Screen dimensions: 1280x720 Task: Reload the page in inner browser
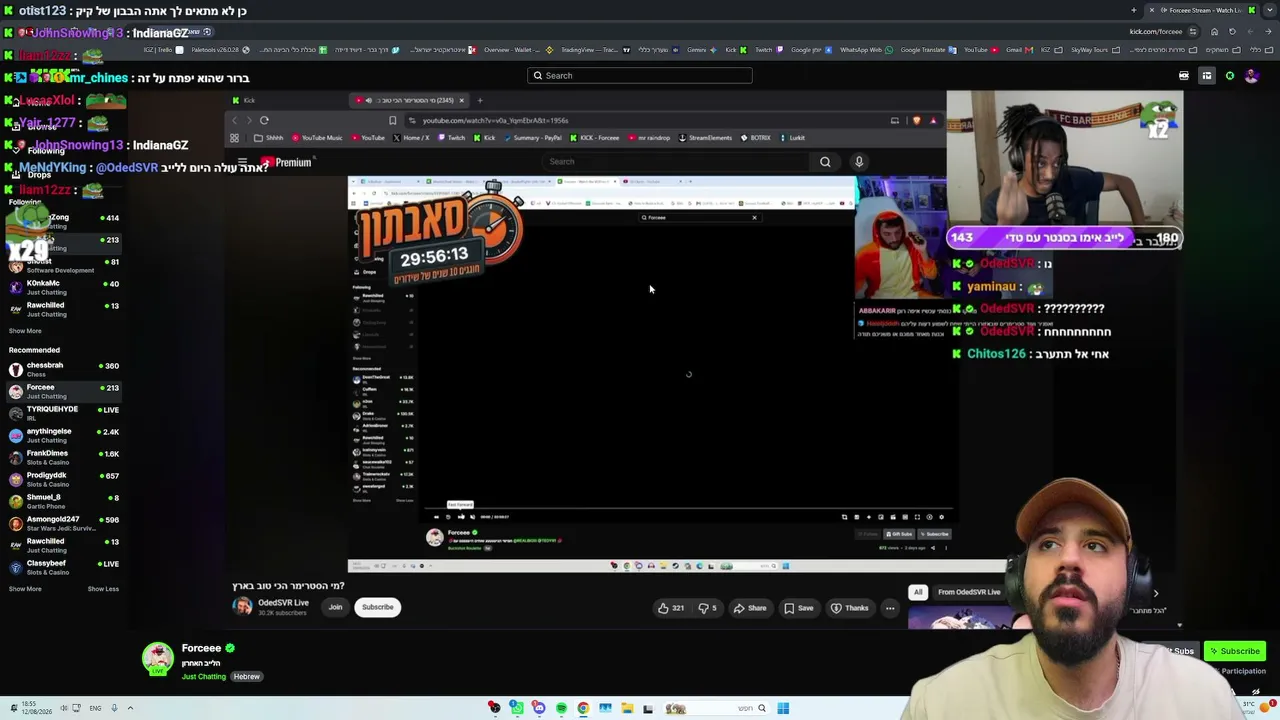(x=264, y=121)
